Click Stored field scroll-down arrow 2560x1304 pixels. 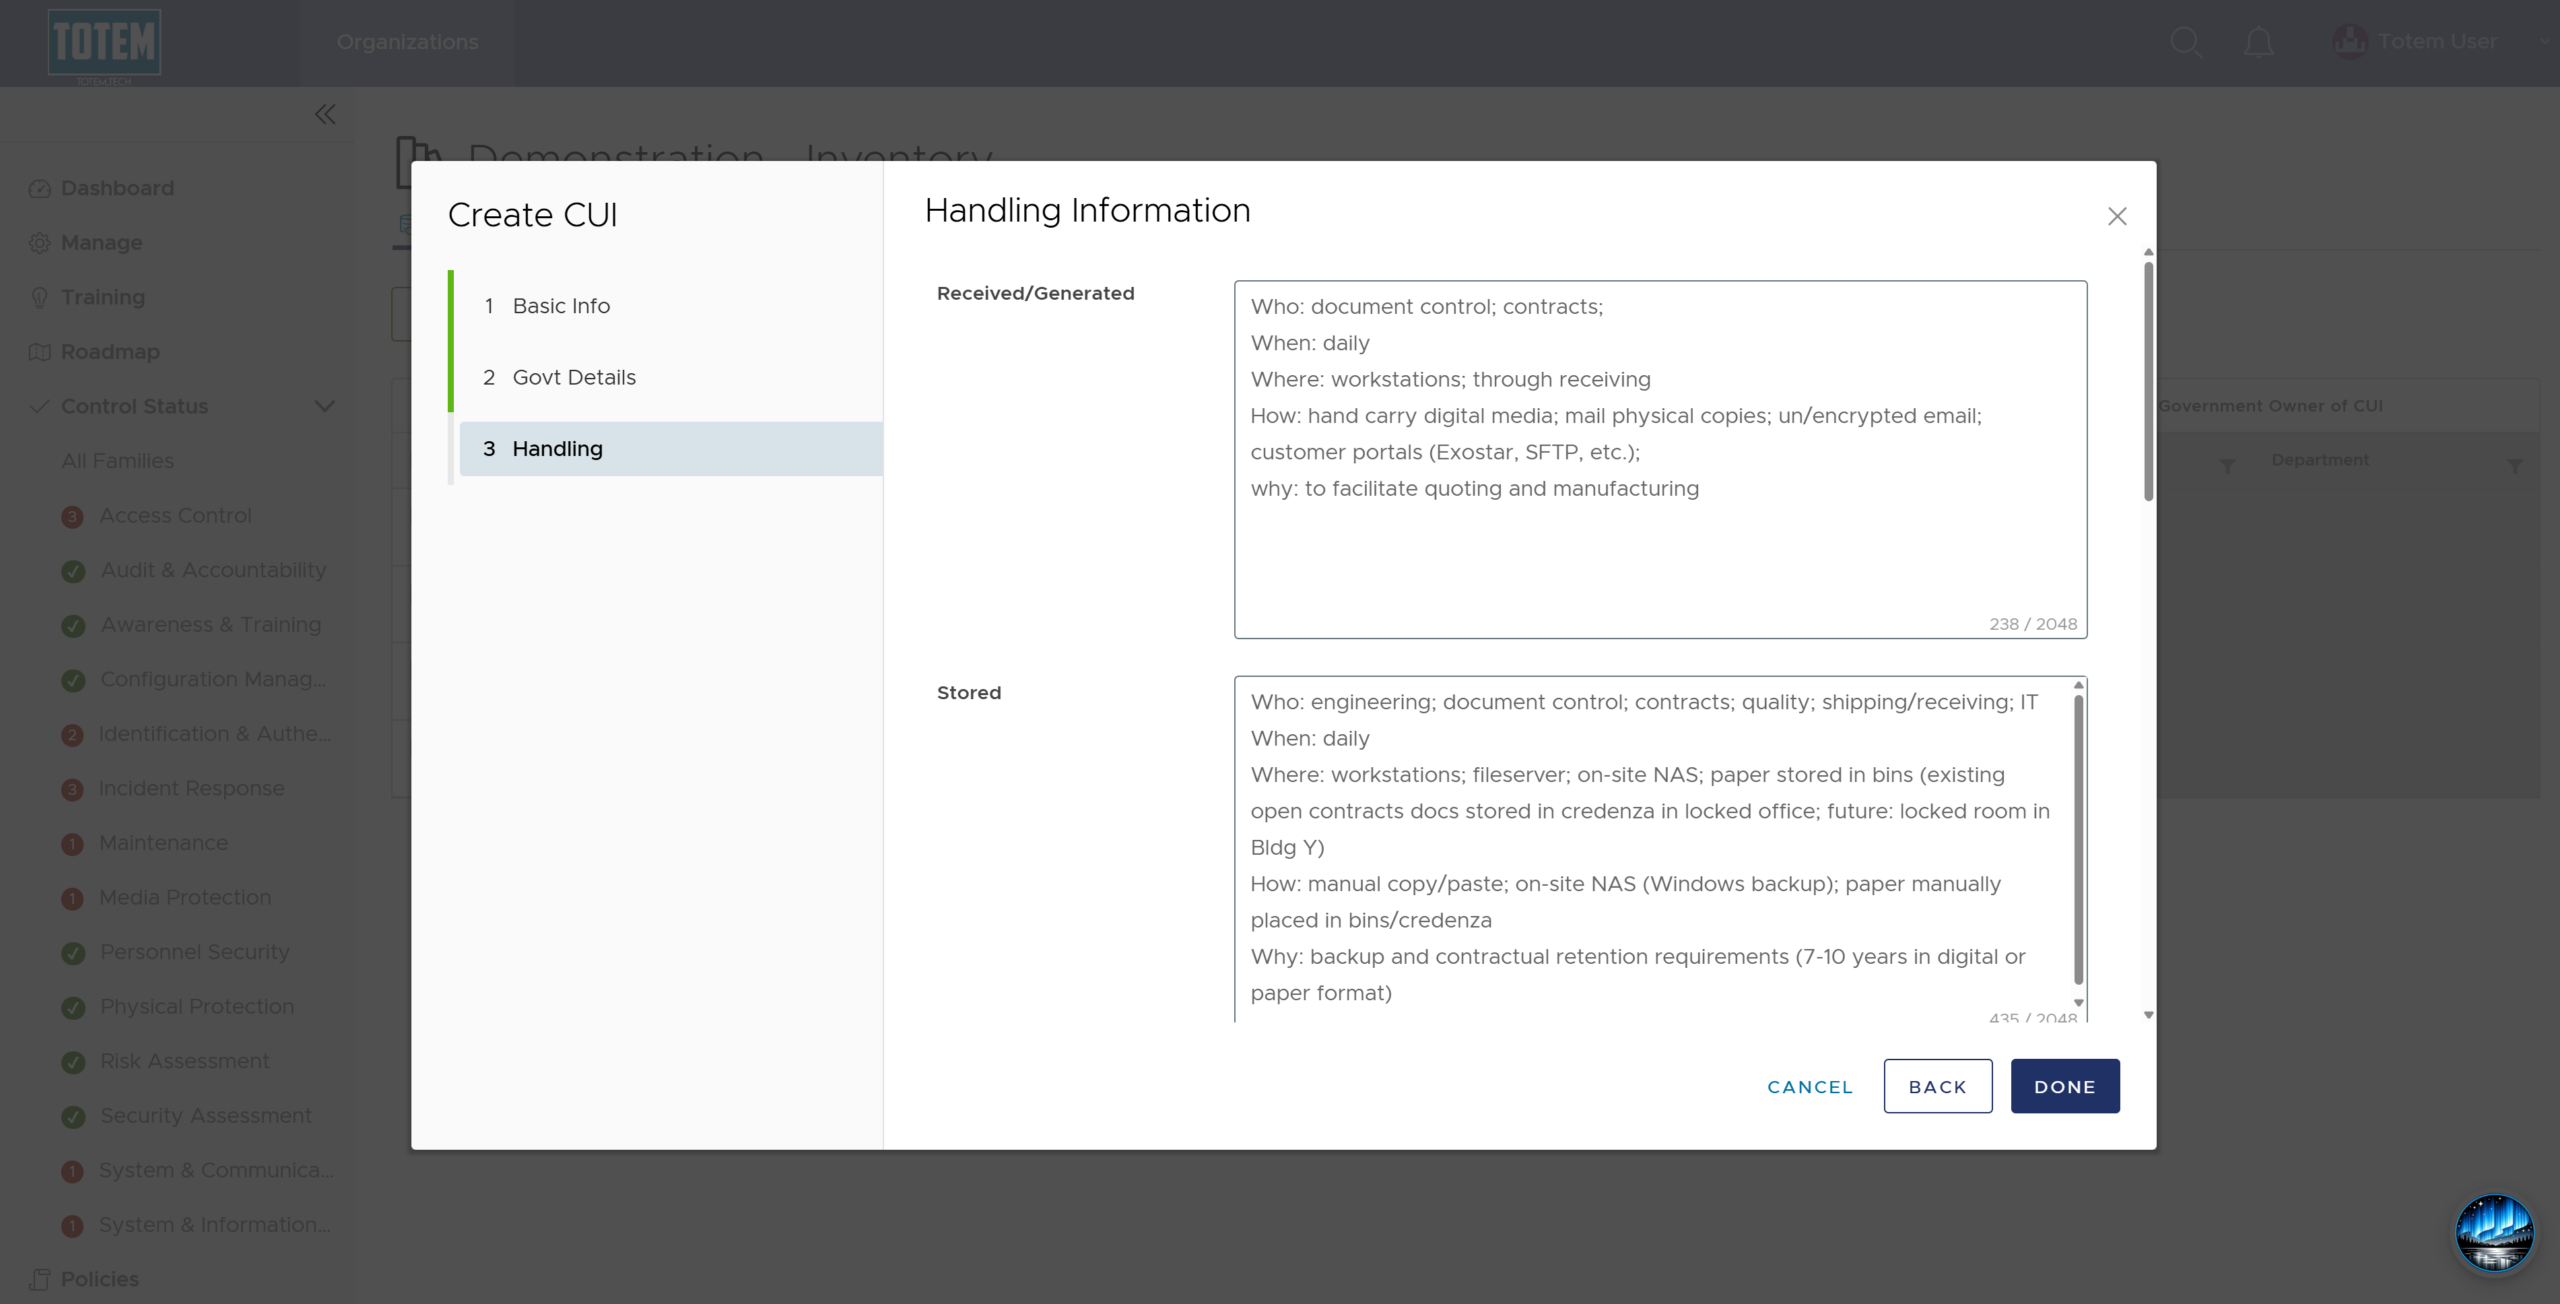pos(2078,1003)
